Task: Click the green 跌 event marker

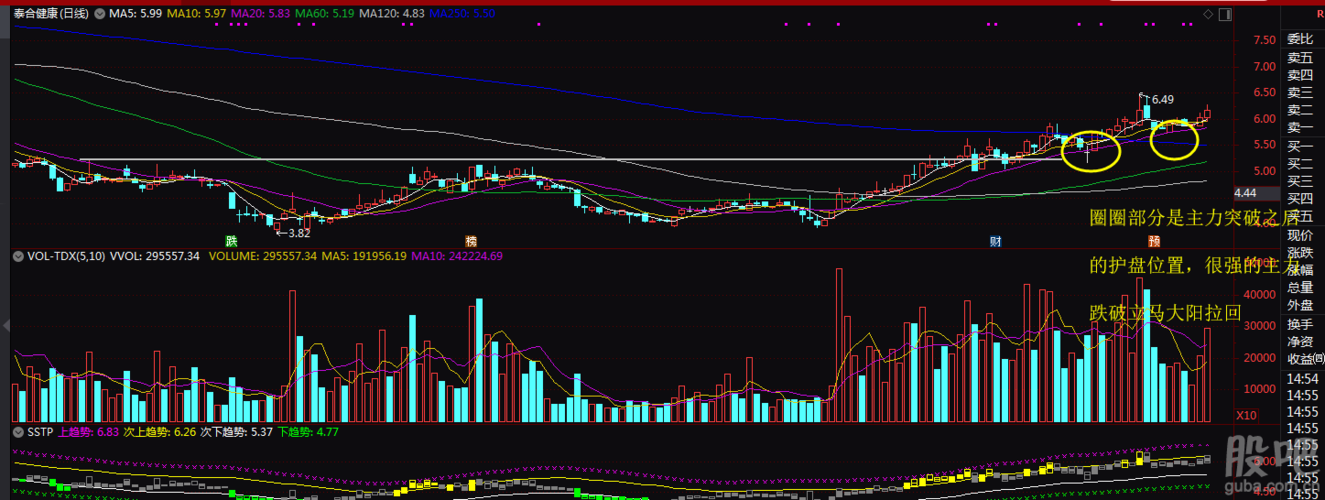Action: [232, 240]
